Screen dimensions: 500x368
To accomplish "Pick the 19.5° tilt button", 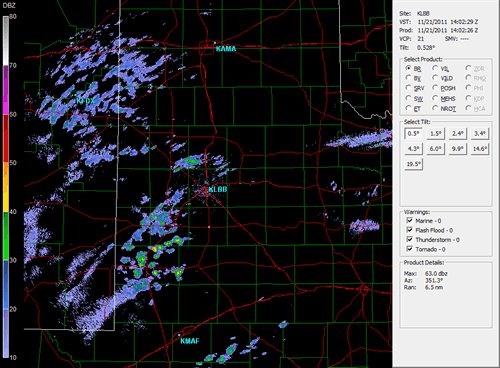I will [413, 164].
